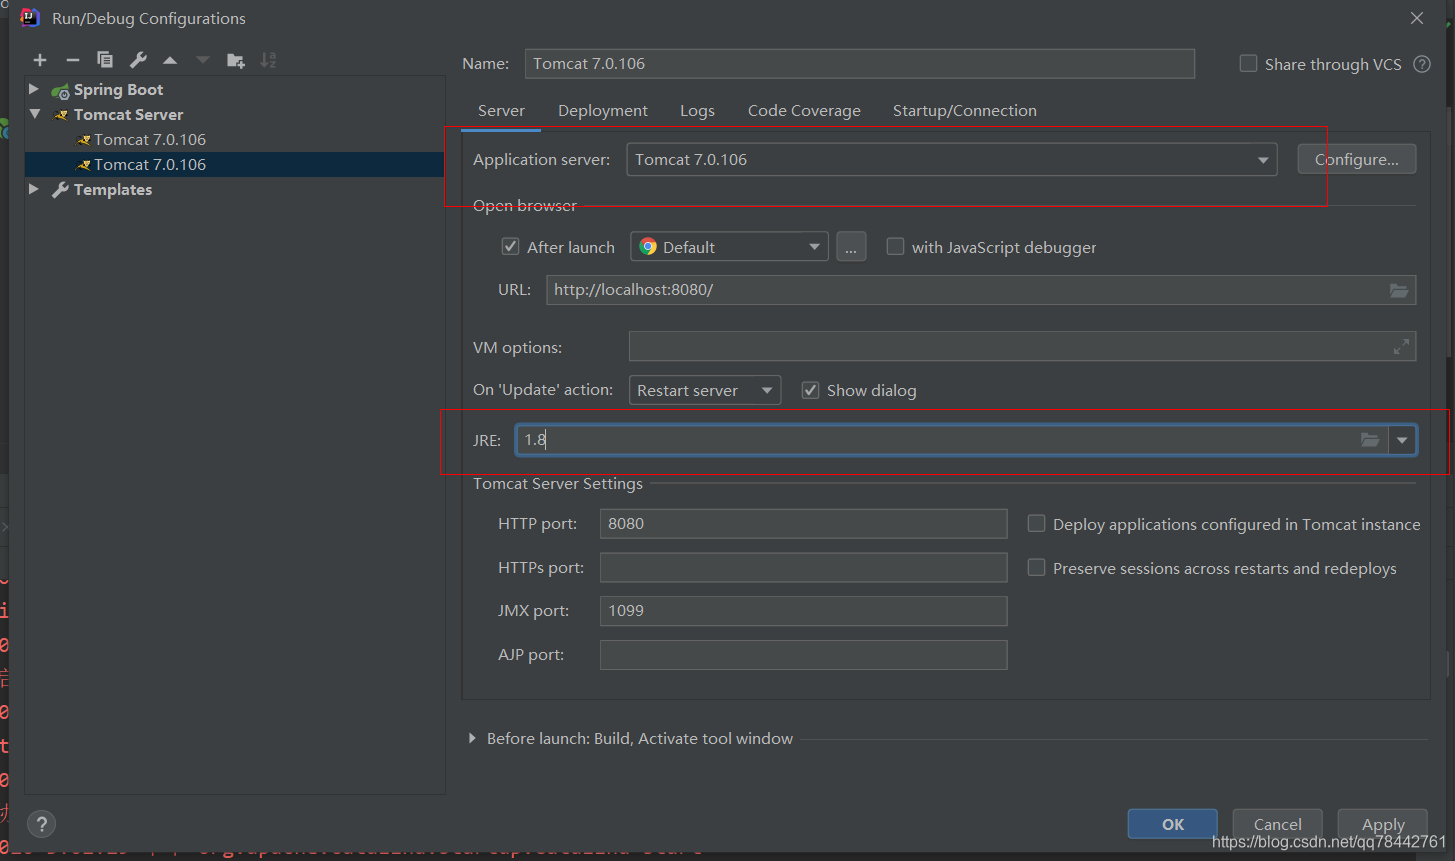Open edit templates with the wrench icon
The image size is (1455, 861).
point(137,59)
